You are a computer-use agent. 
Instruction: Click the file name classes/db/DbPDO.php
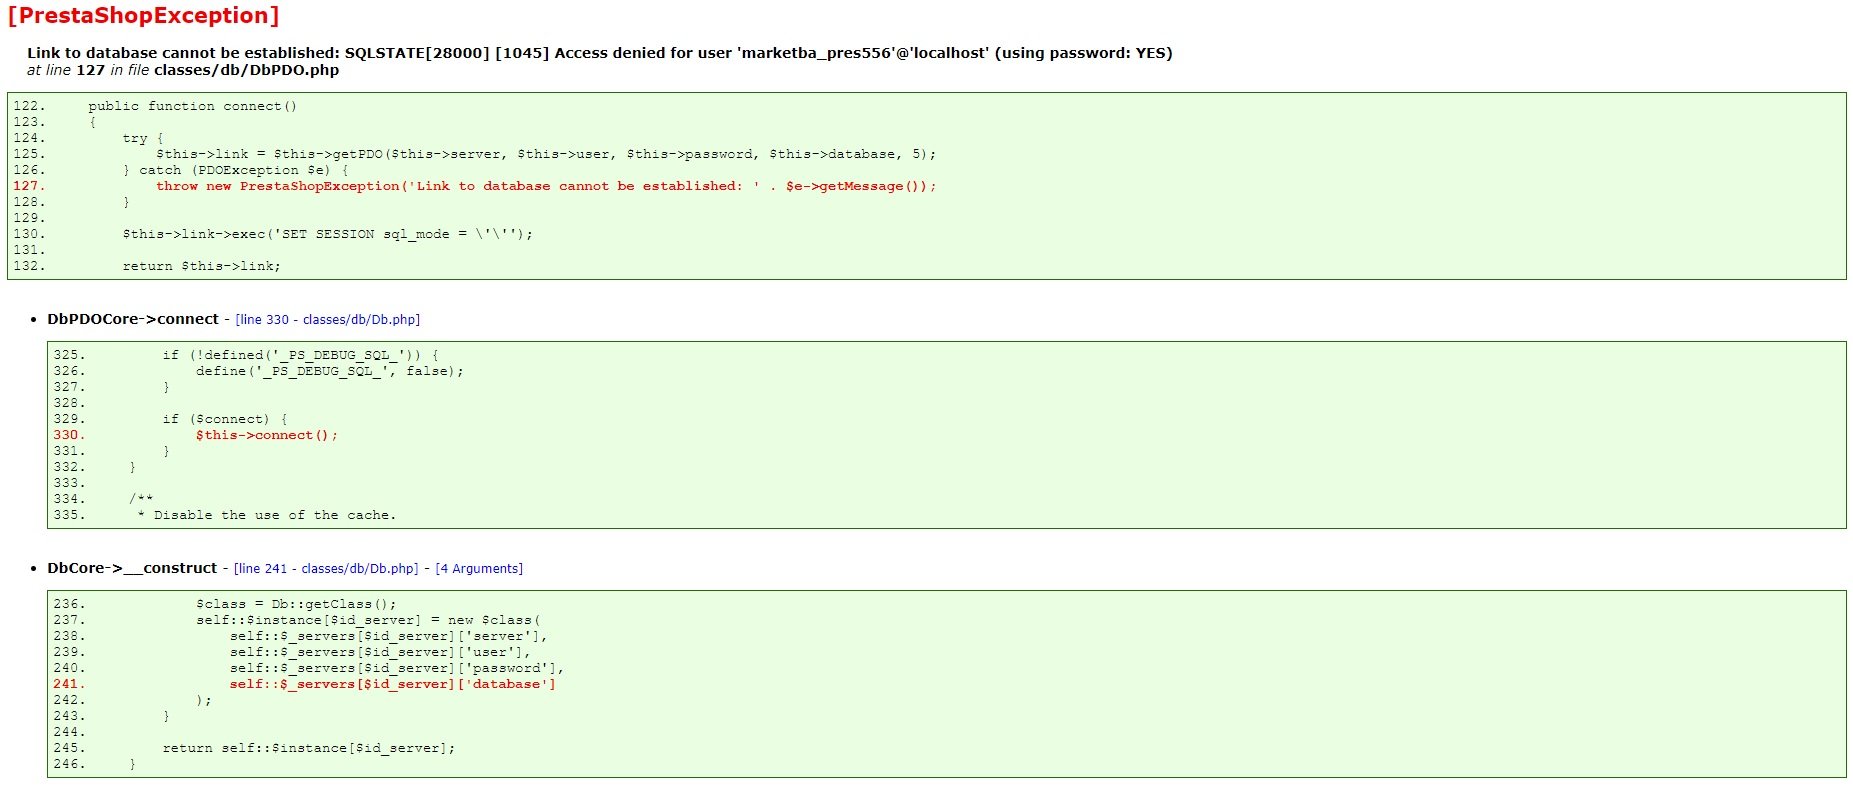[246, 70]
